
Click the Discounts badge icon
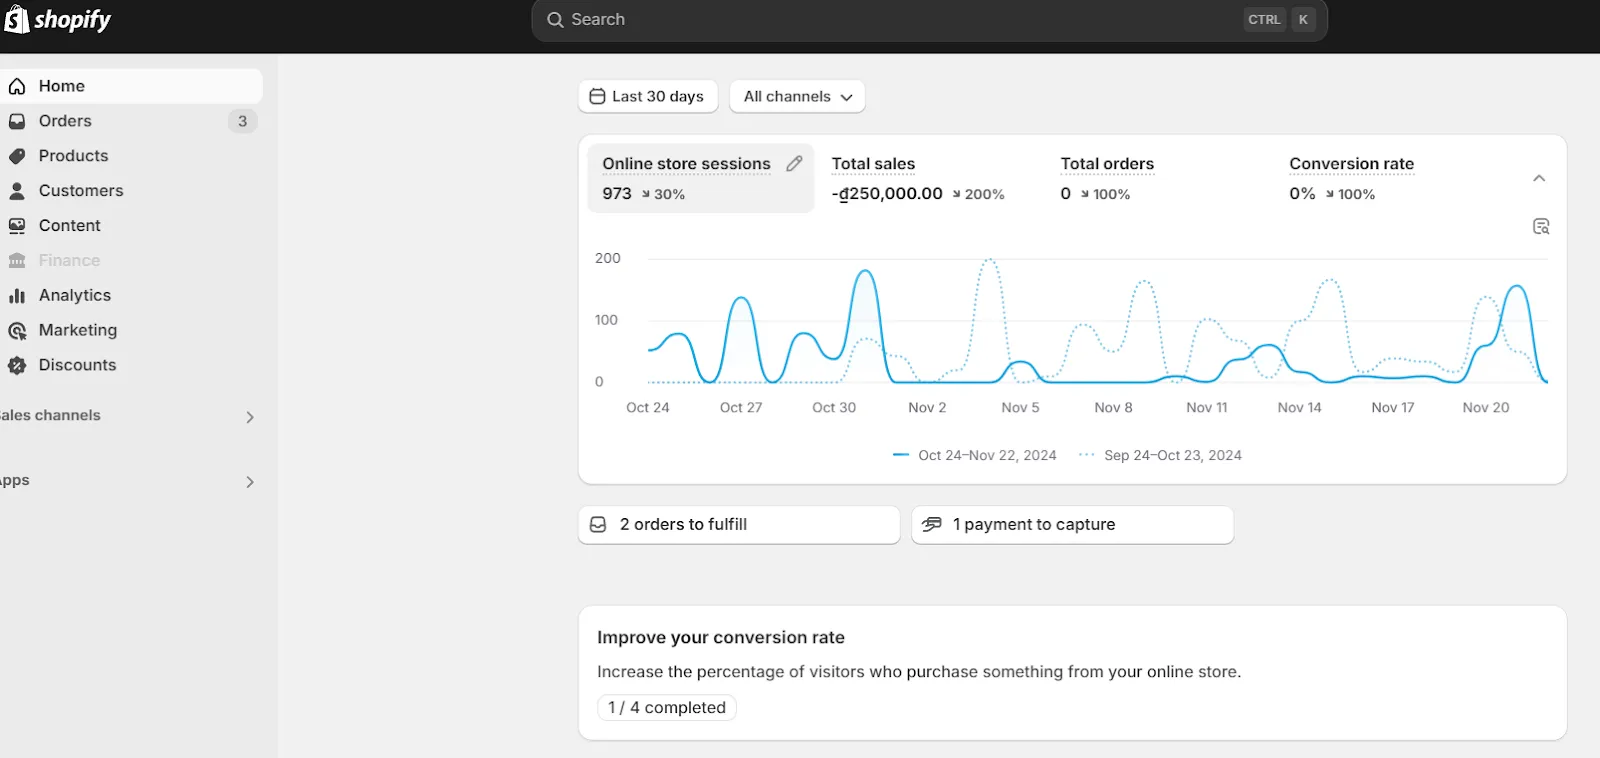coord(17,366)
